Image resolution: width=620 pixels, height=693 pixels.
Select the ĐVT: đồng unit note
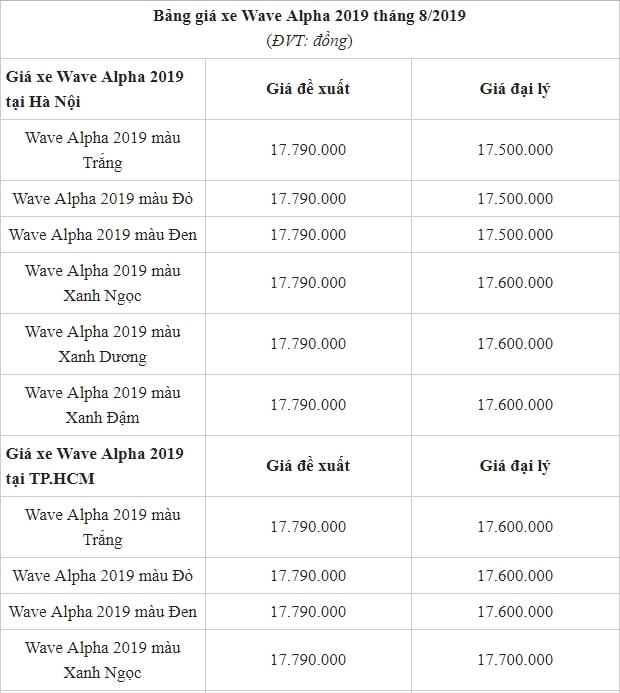click(309, 41)
